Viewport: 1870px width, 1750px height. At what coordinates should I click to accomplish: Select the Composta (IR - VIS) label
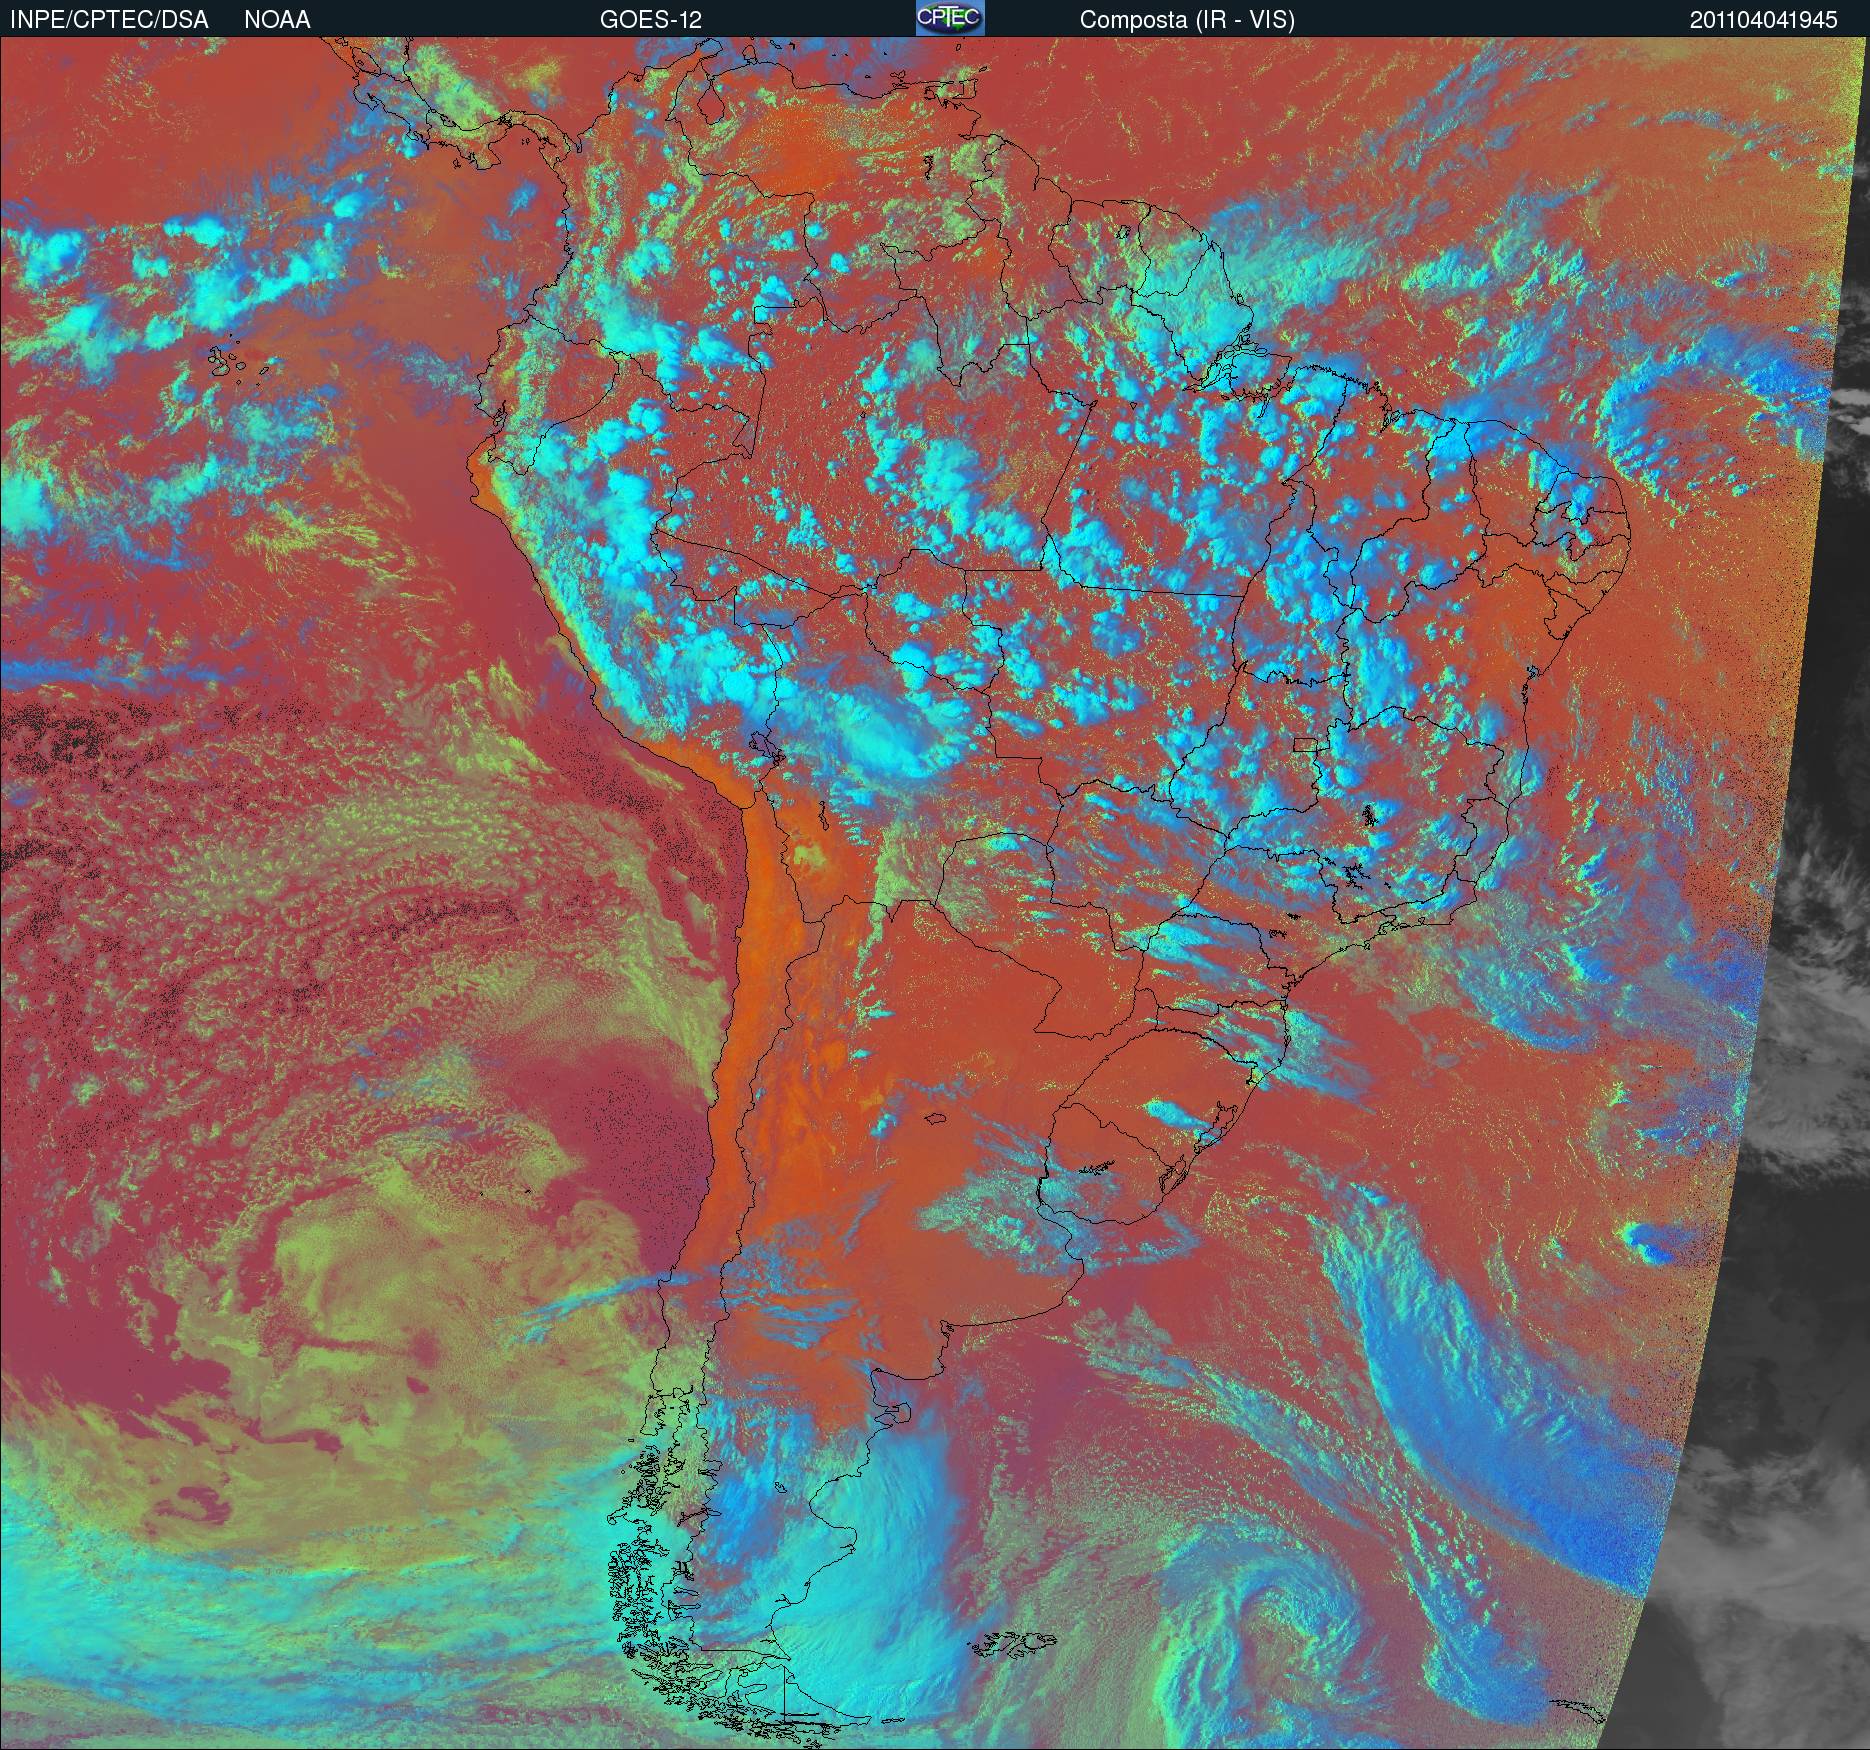pos(1187,20)
